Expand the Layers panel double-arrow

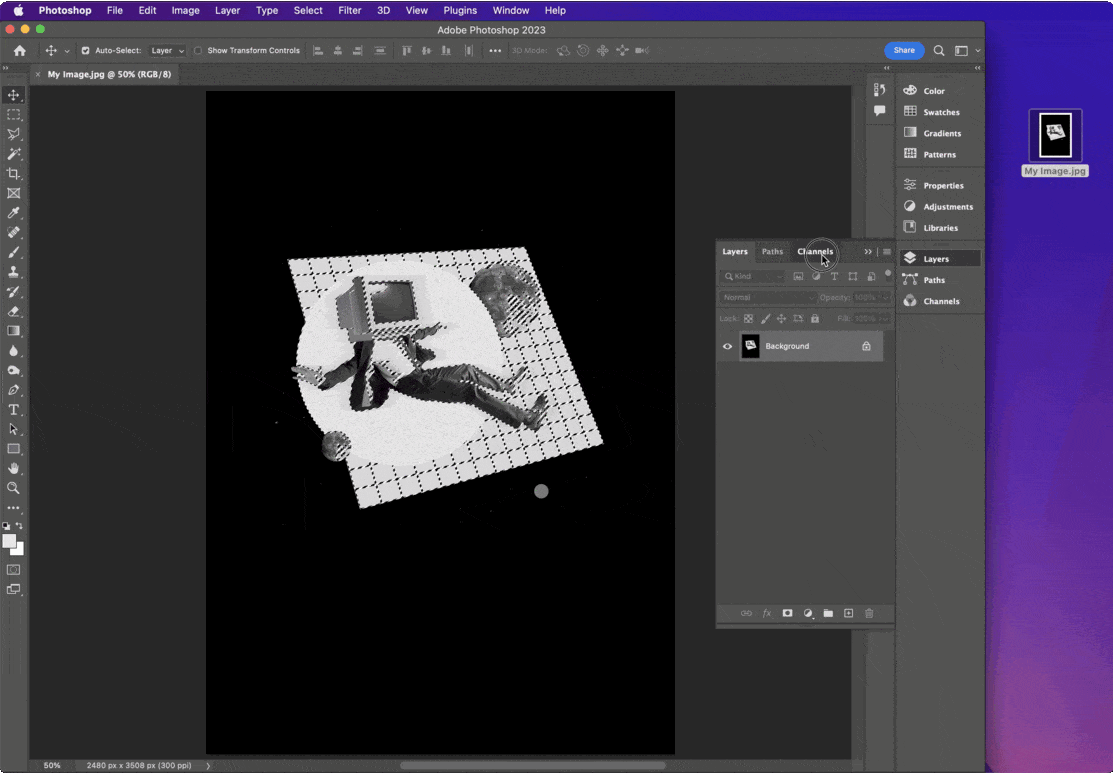pyautogui.click(x=868, y=251)
